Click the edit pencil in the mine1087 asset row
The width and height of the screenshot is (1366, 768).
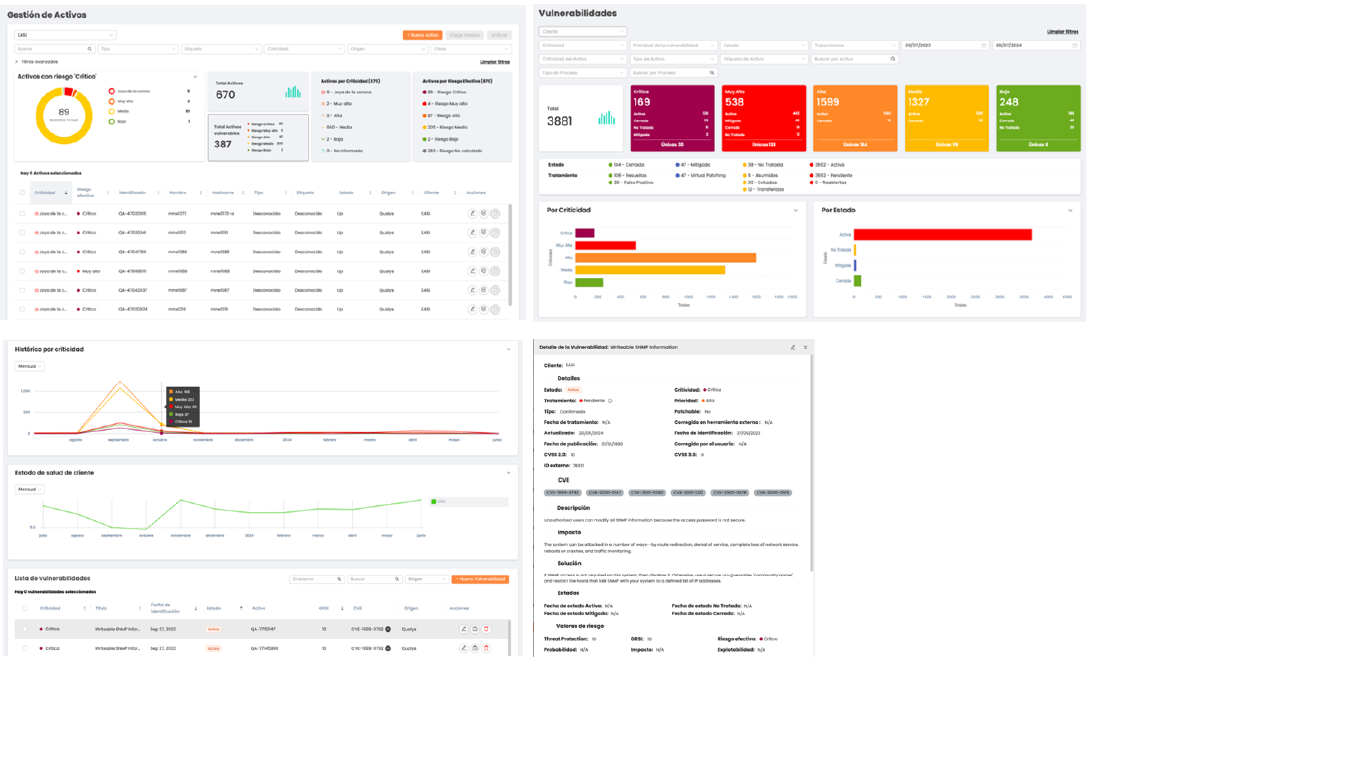click(x=472, y=290)
